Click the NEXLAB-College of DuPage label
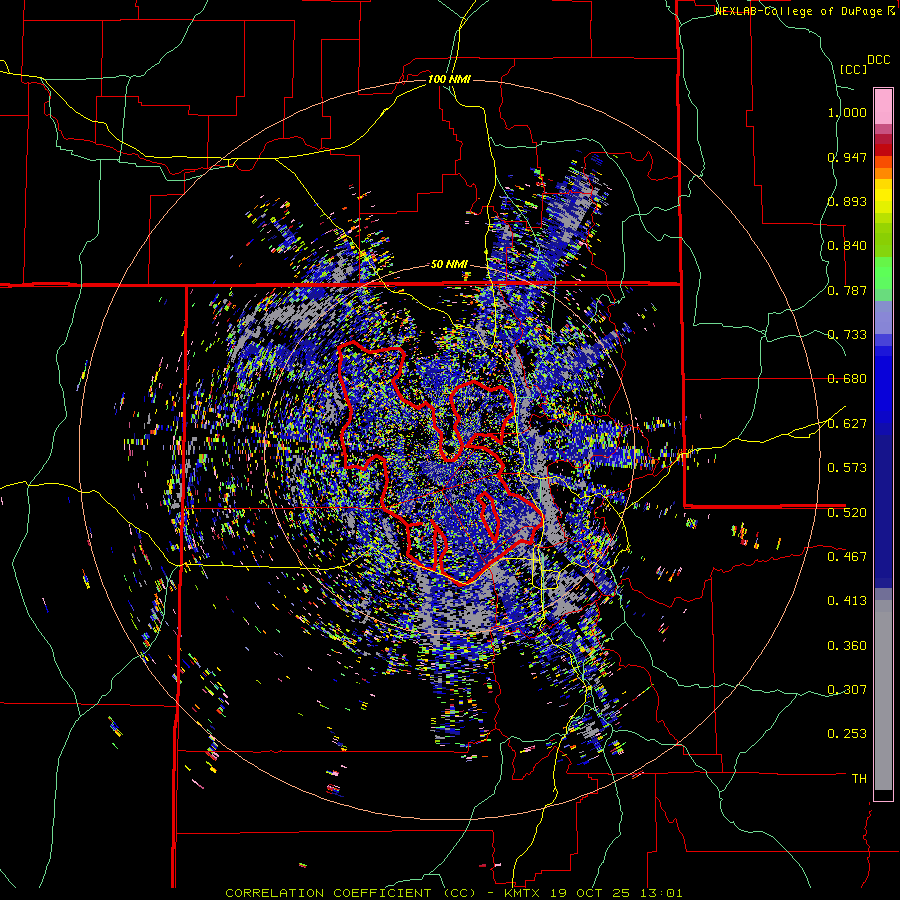 point(799,11)
